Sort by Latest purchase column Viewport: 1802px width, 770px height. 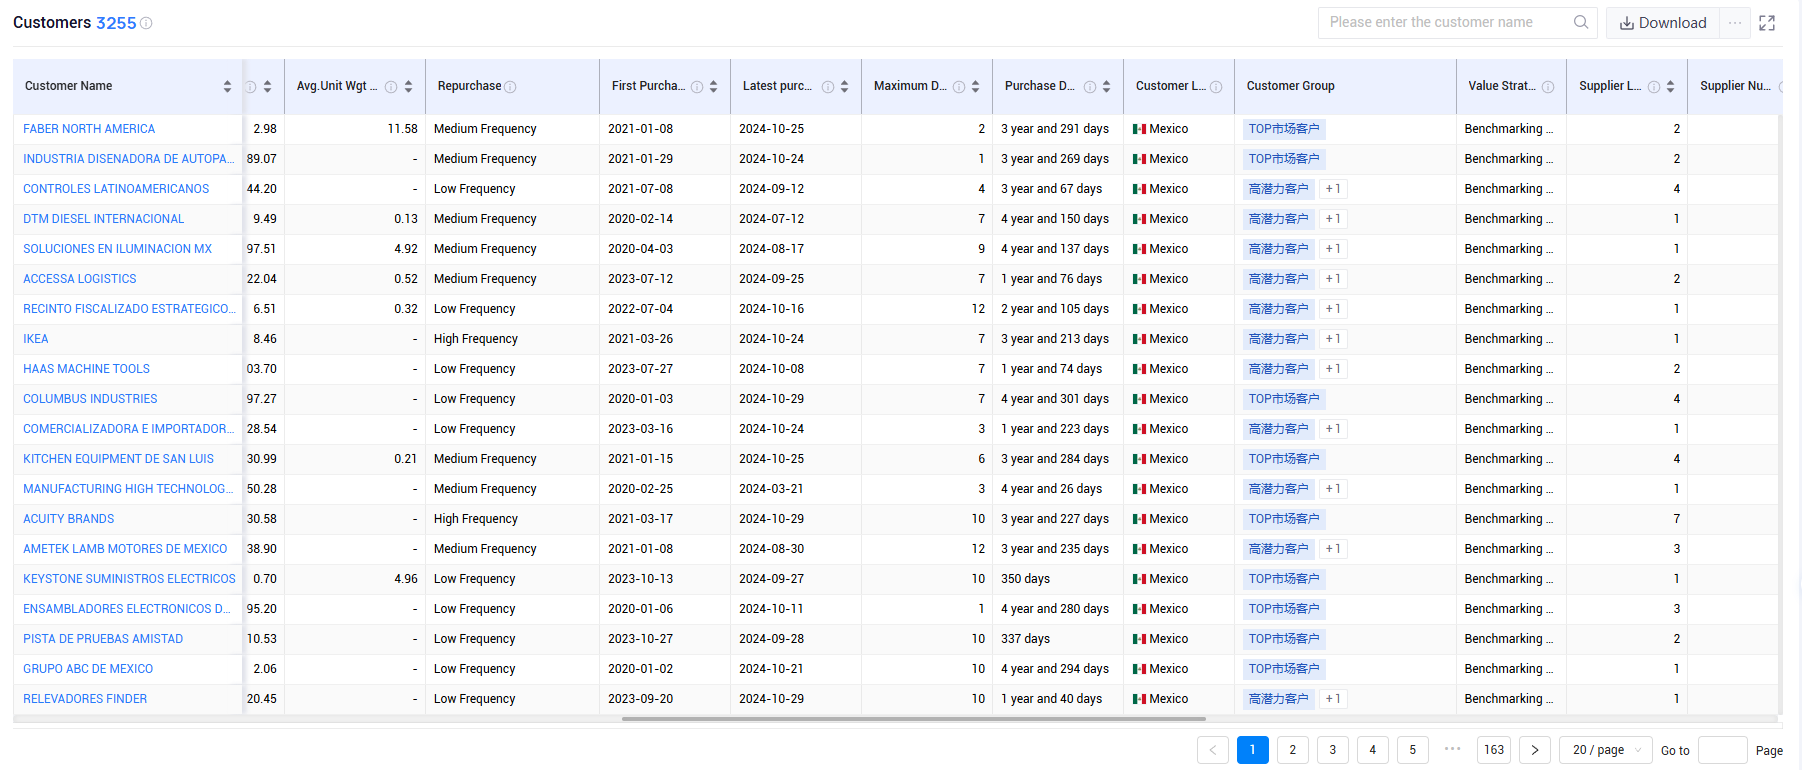click(844, 87)
